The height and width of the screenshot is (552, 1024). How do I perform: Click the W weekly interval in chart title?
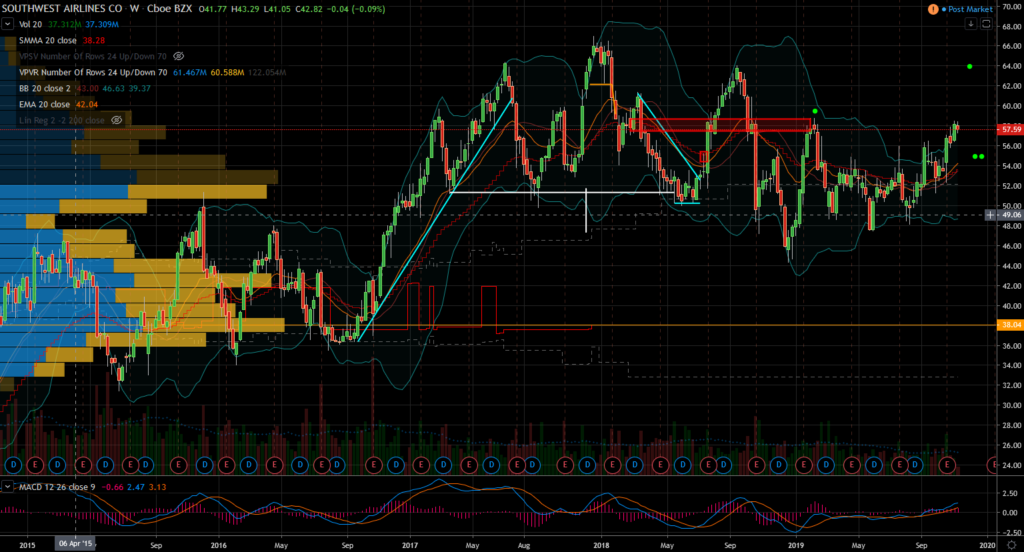point(134,9)
